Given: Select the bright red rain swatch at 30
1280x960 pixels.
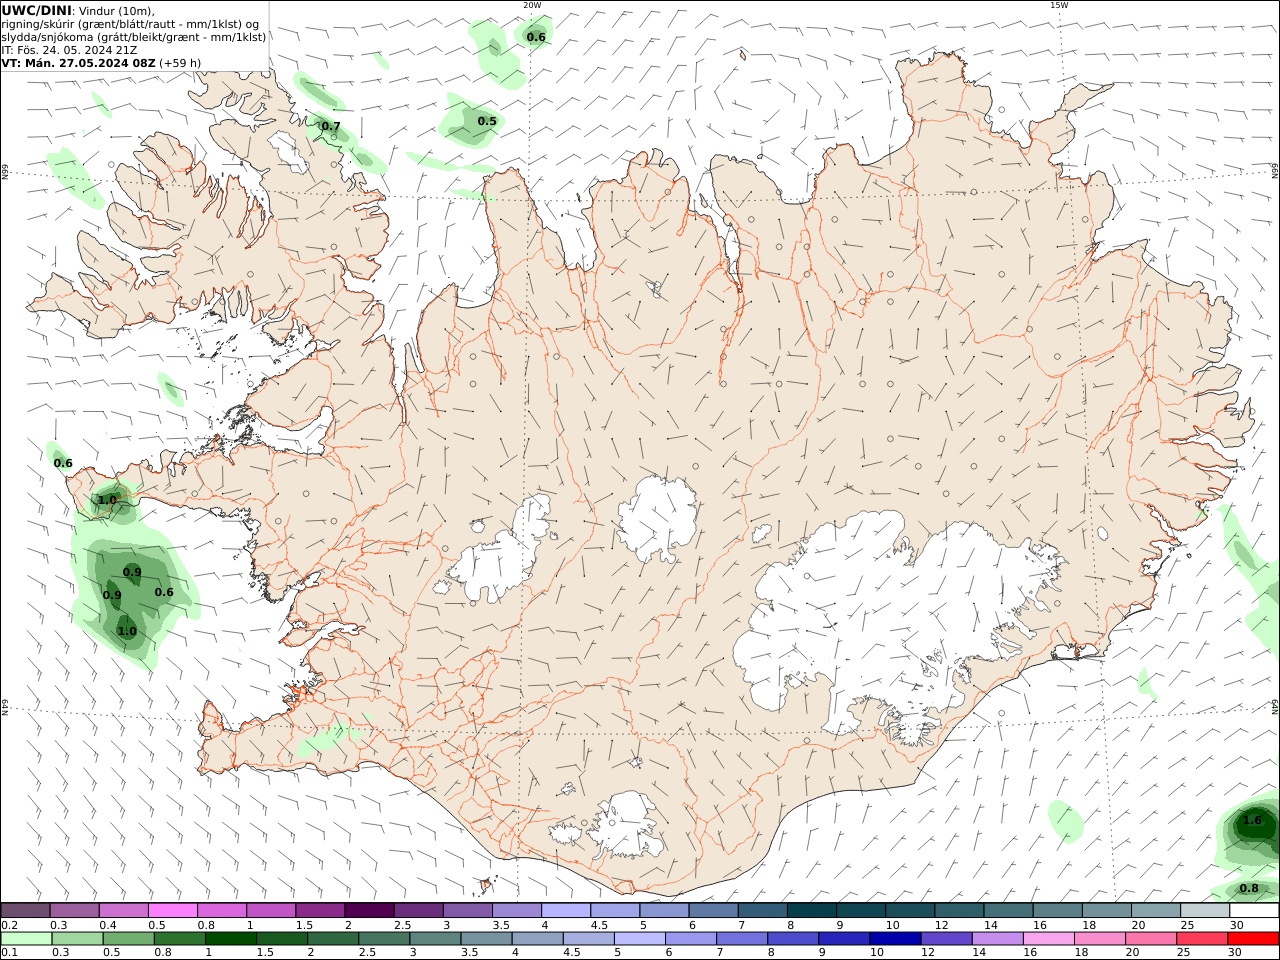Looking at the screenshot, I should tap(1254, 938).
